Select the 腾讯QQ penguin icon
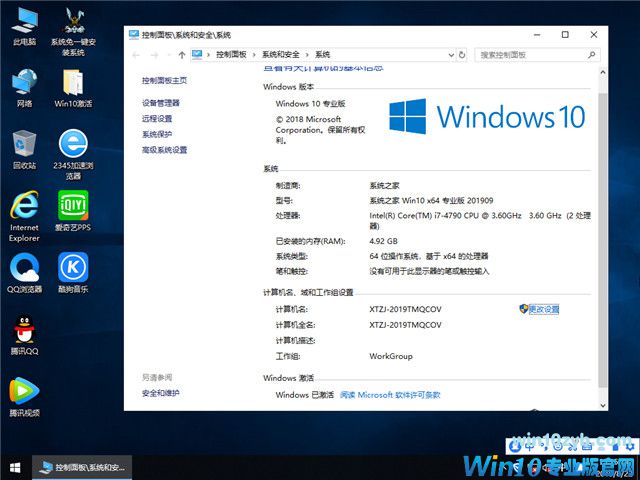 click(24, 335)
